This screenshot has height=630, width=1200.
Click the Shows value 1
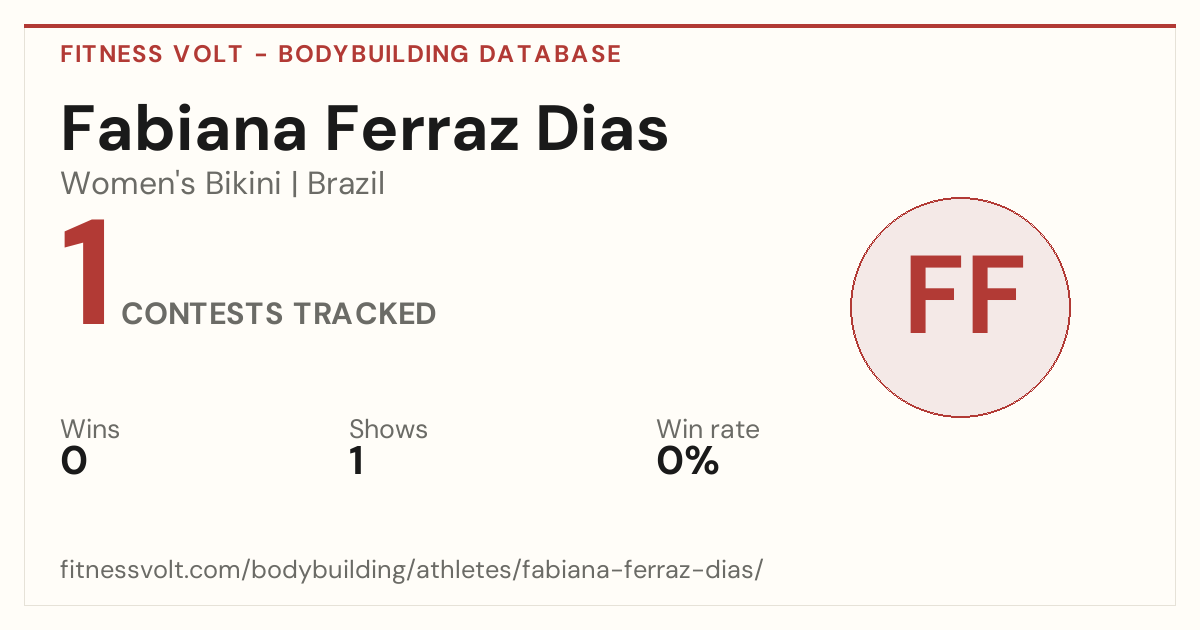pyautogui.click(x=356, y=461)
